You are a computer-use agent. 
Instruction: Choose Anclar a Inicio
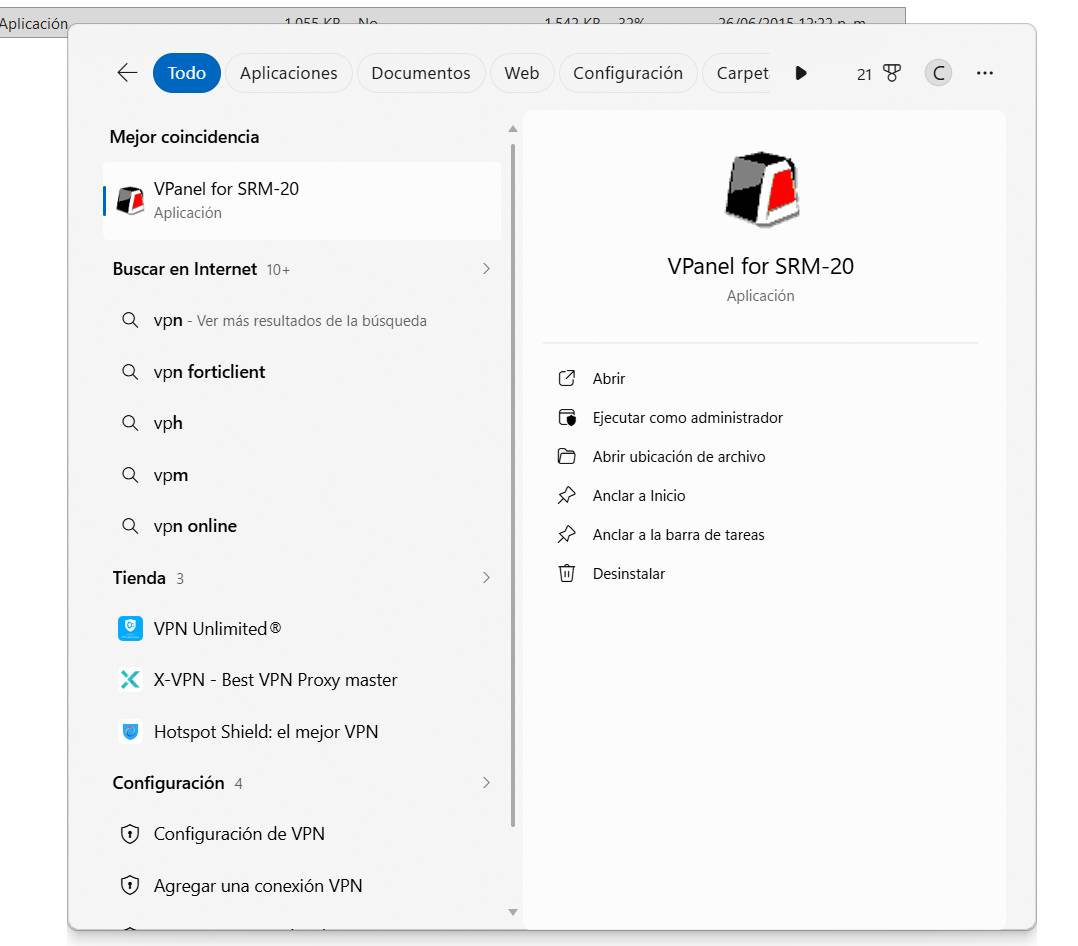point(639,496)
